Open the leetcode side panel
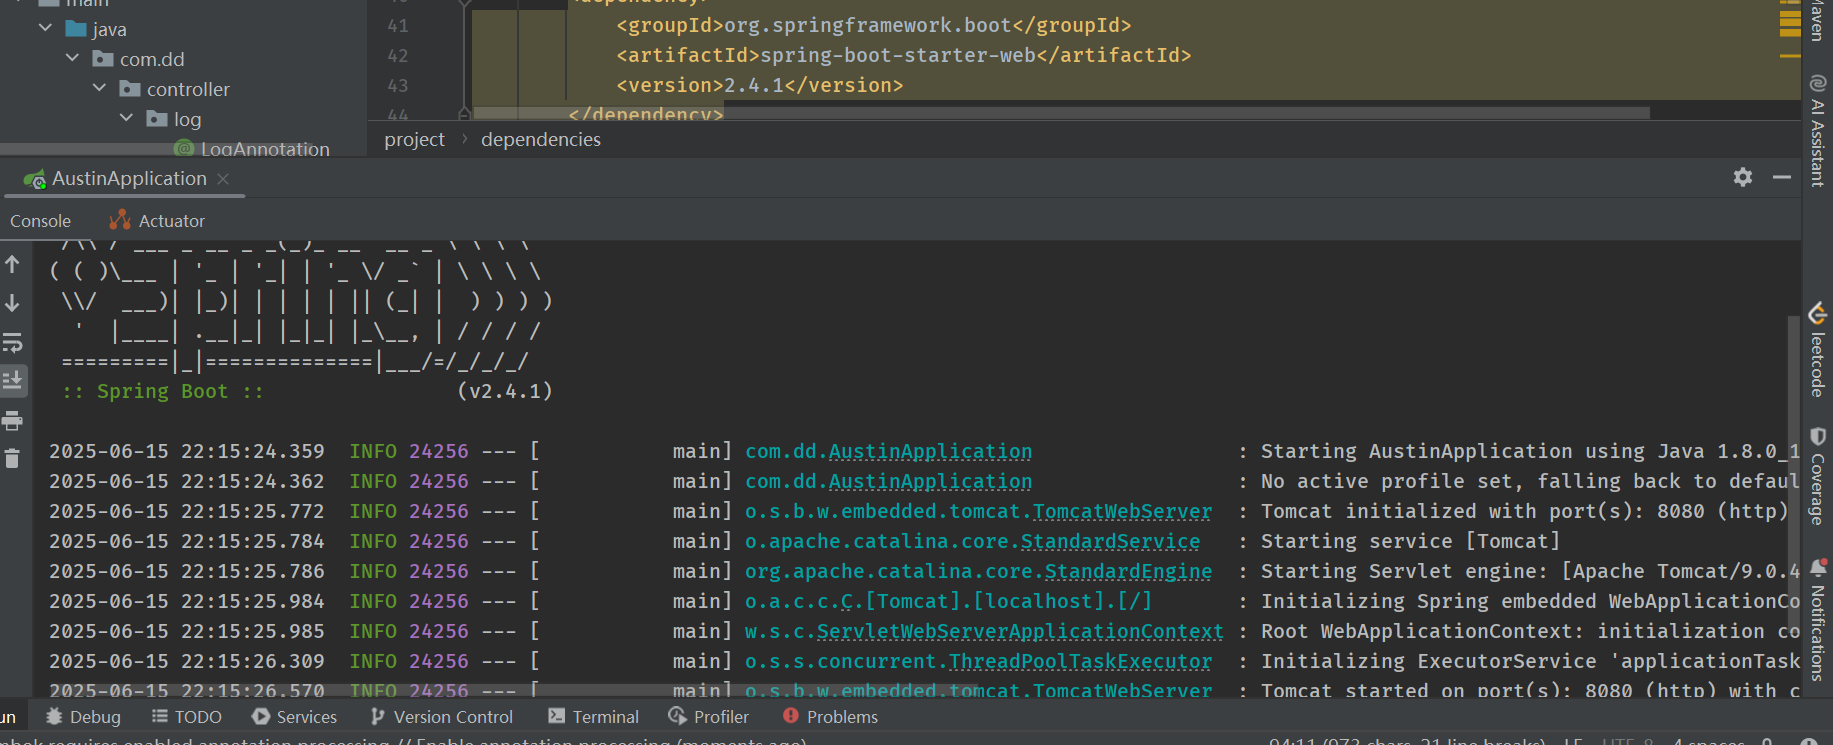The image size is (1833, 745). pos(1817,350)
